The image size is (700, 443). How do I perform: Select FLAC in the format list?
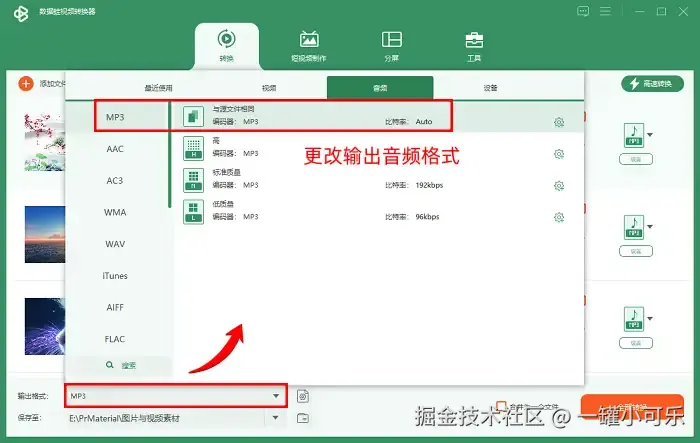[x=115, y=339]
